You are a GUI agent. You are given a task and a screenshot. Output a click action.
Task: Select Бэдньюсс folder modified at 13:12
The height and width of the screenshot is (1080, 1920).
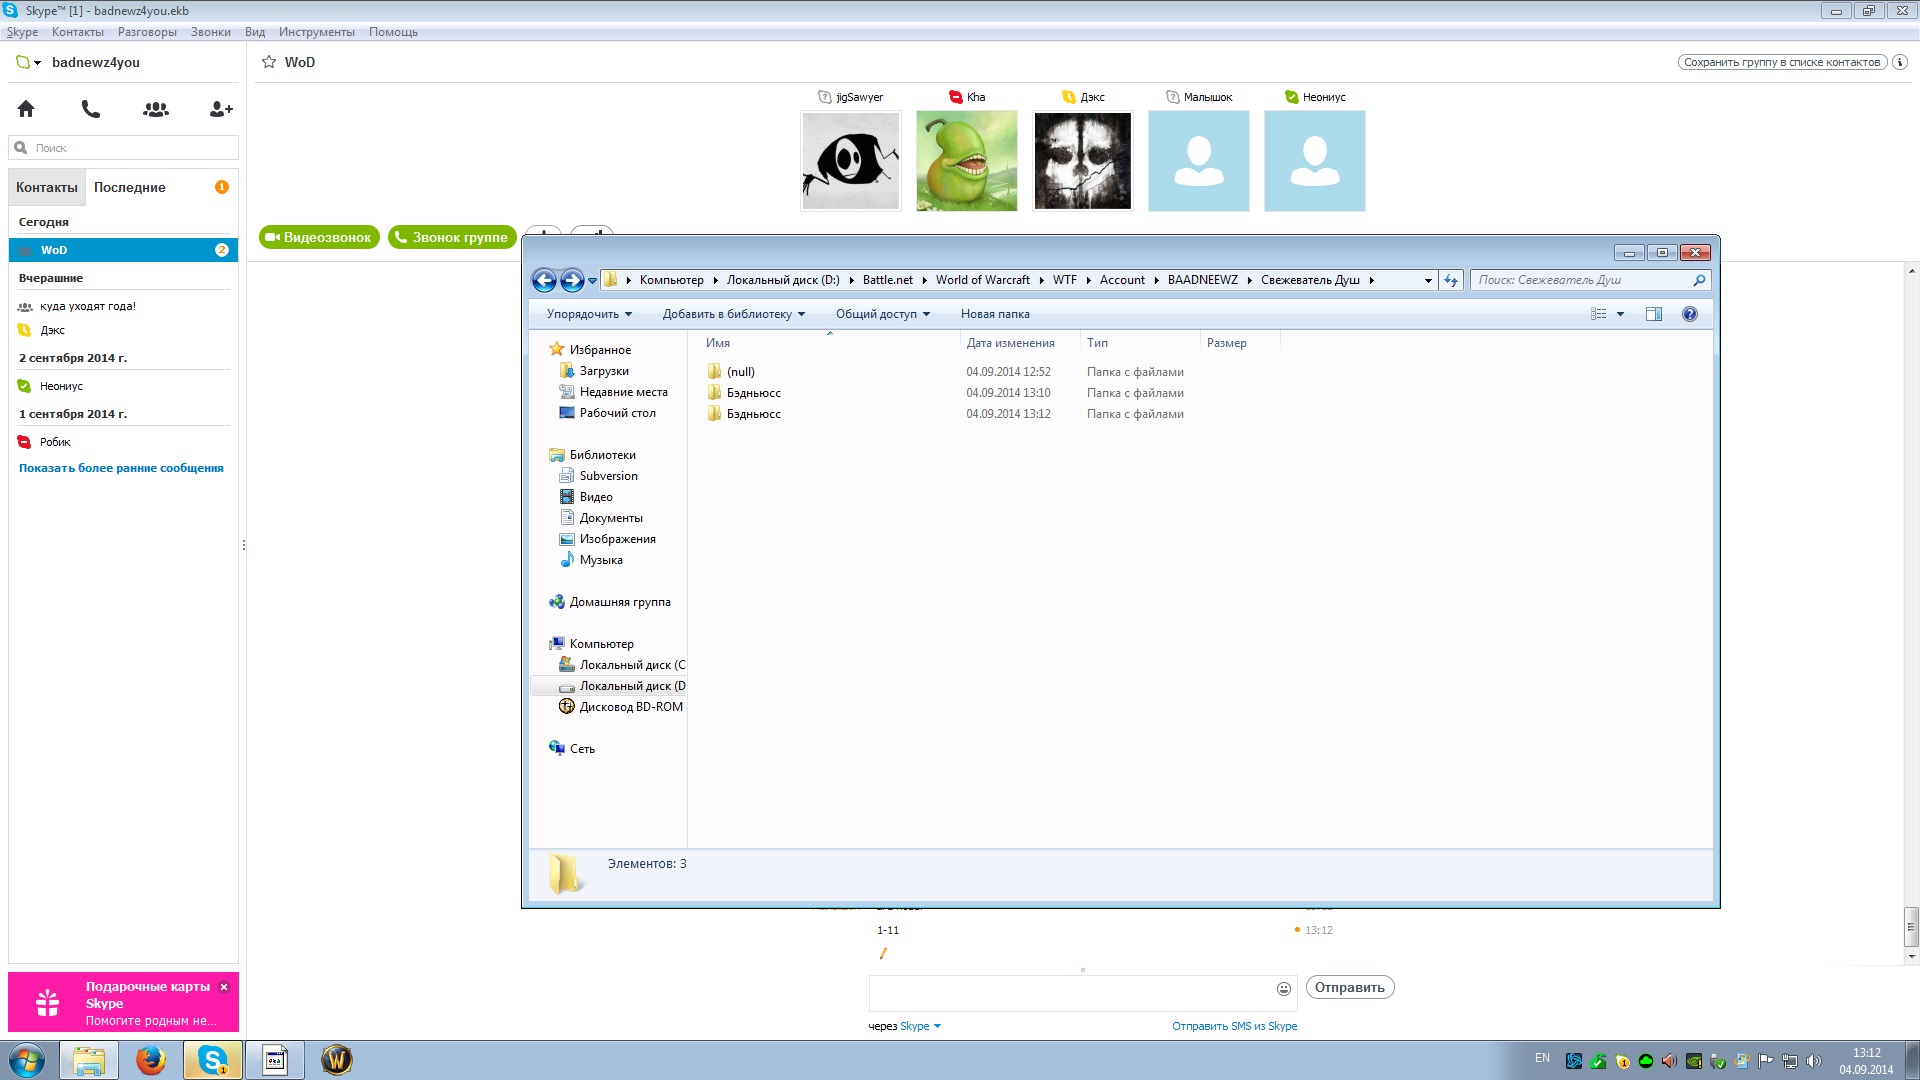pos(753,414)
